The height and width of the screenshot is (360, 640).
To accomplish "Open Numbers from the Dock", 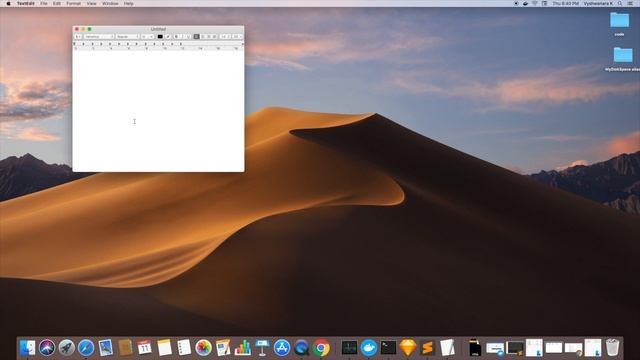I will [x=243, y=348].
